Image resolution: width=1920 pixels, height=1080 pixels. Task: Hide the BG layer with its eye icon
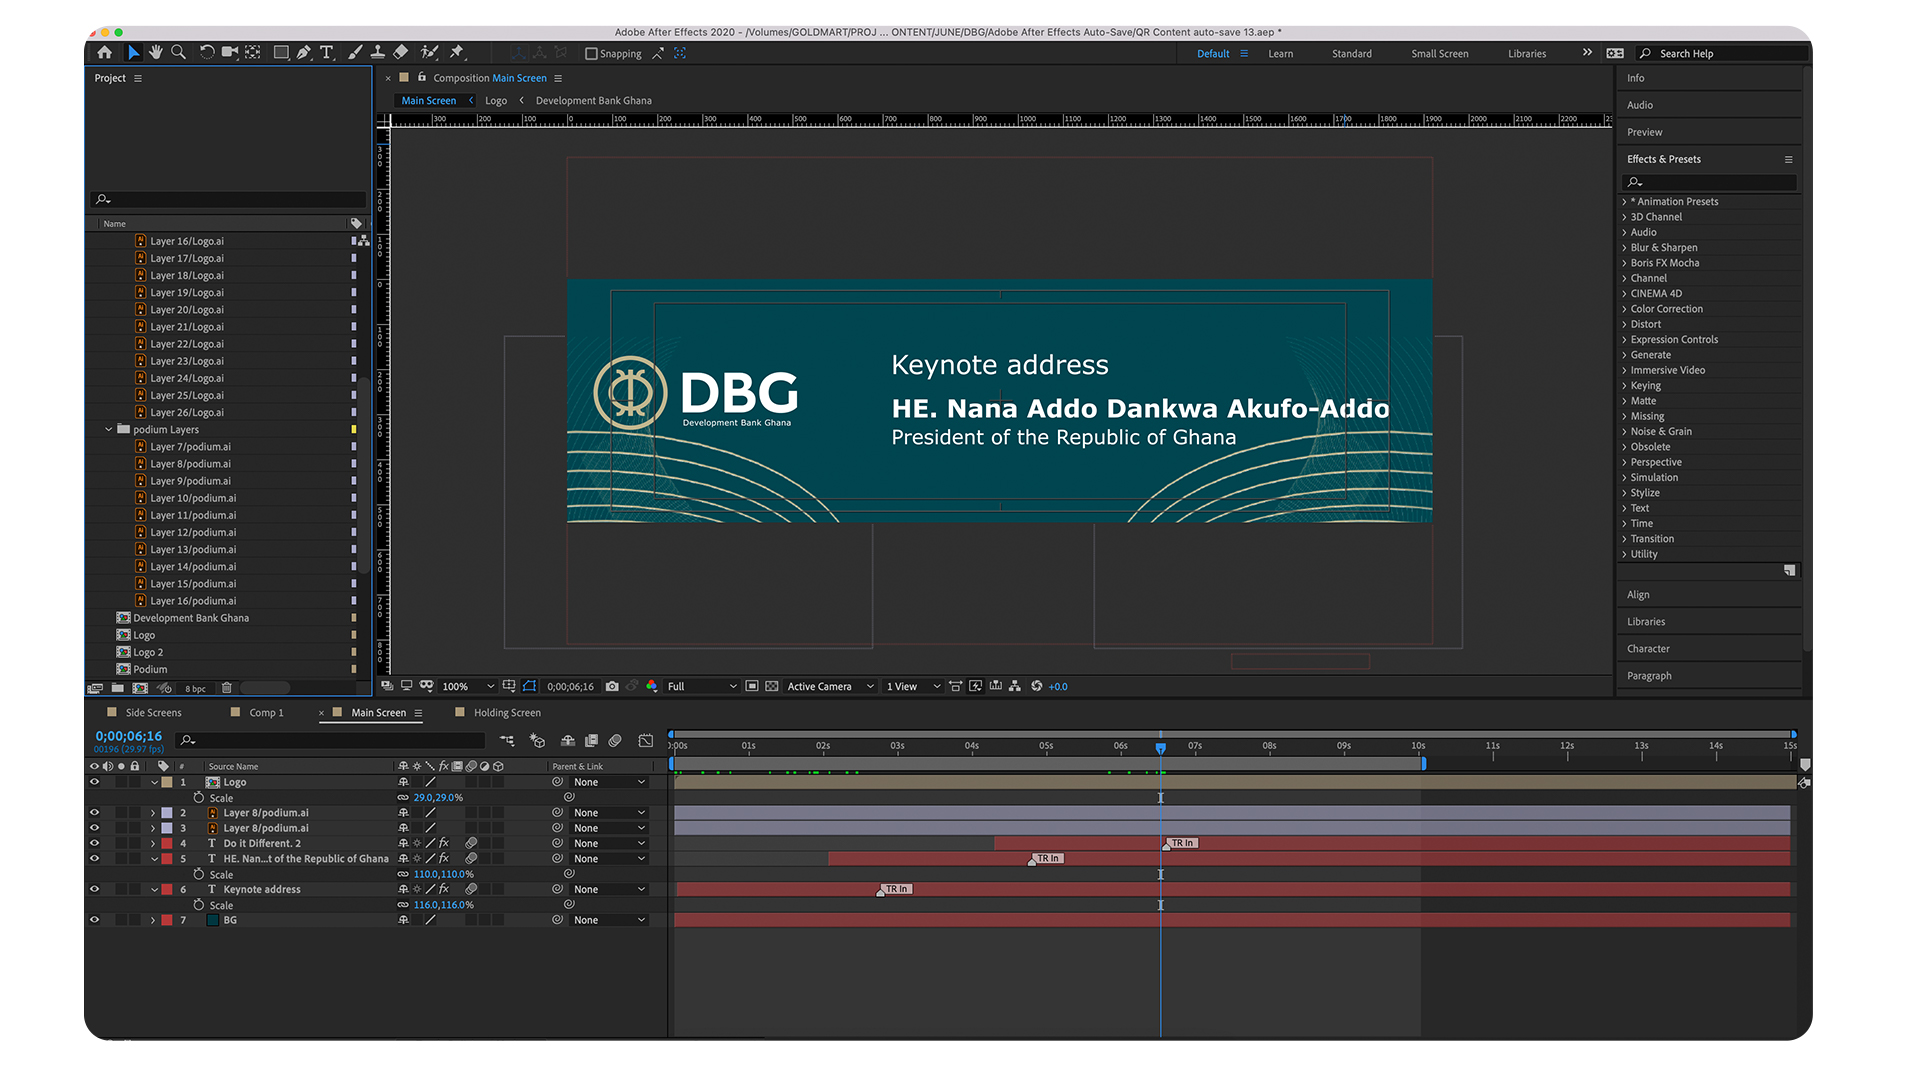95,921
